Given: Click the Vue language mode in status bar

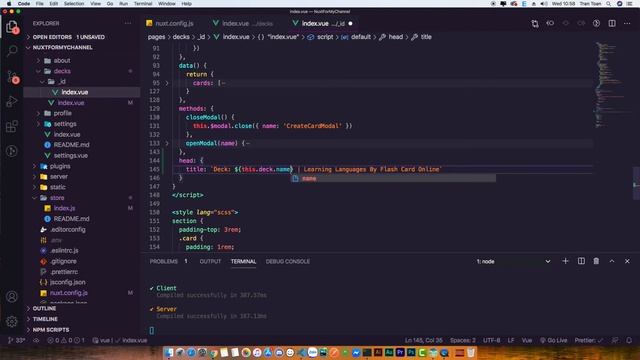Looking at the screenshot, I should pos(527,340).
